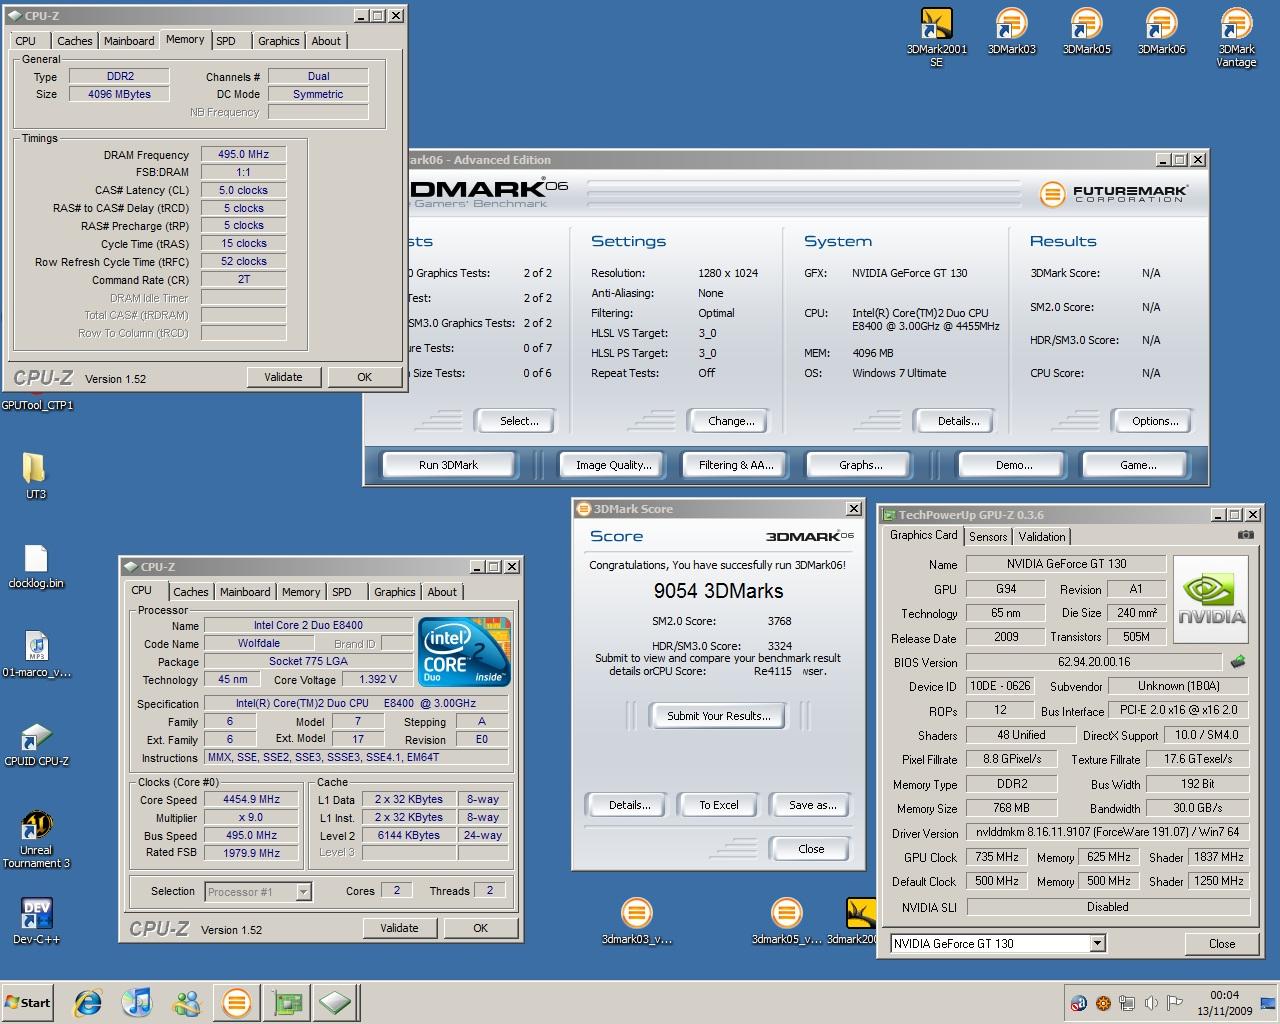
Task: Switch to CPU-Z taskbar button
Action: pyautogui.click(x=336, y=1002)
